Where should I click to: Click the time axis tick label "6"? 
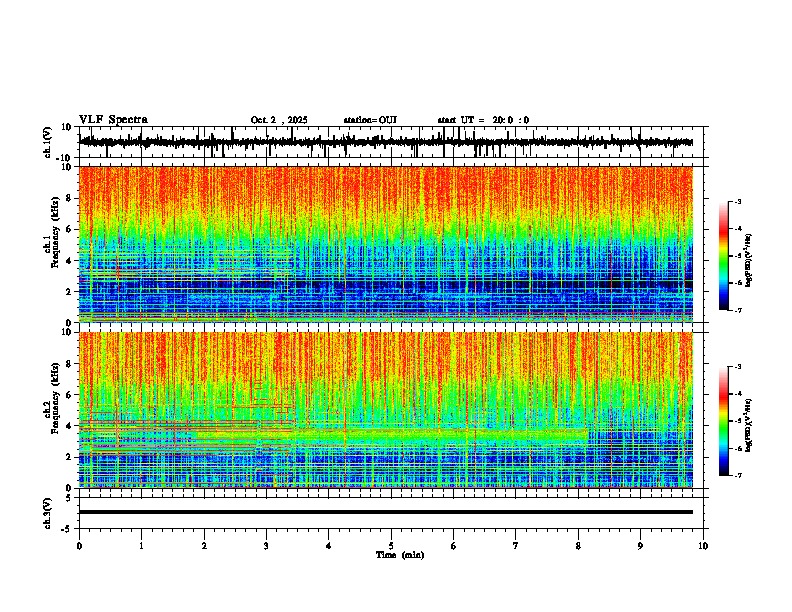tap(453, 546)
